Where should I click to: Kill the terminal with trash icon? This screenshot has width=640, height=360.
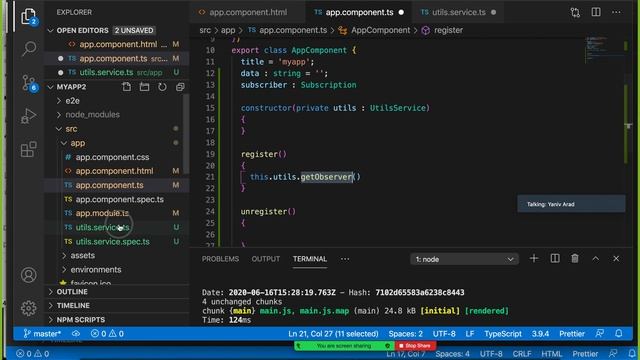[575, 258]
